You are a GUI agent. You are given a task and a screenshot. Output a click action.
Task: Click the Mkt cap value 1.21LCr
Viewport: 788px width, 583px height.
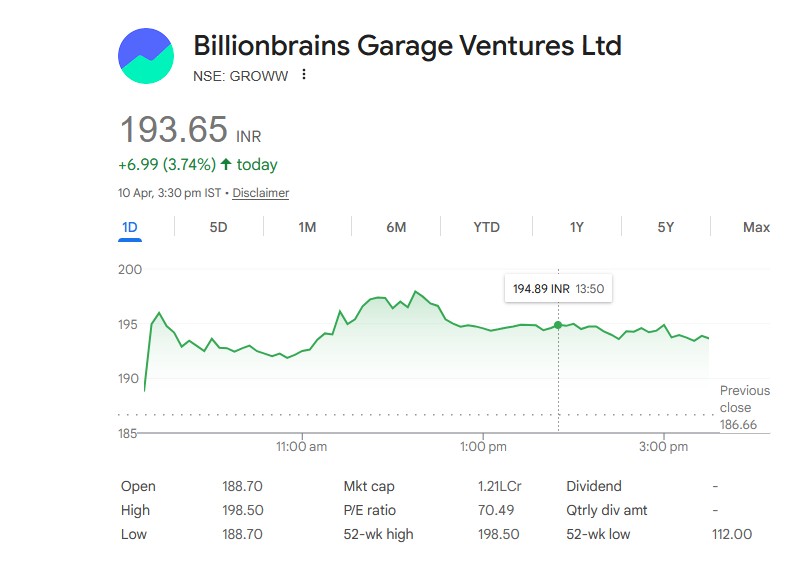click(500, 486)
